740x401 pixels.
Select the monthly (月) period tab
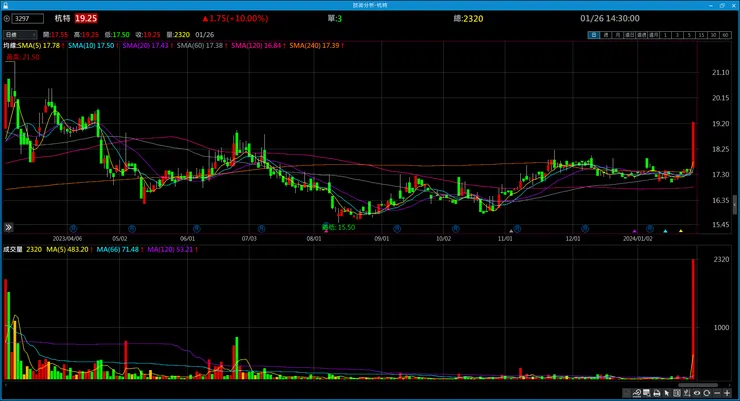pos(618,35)
